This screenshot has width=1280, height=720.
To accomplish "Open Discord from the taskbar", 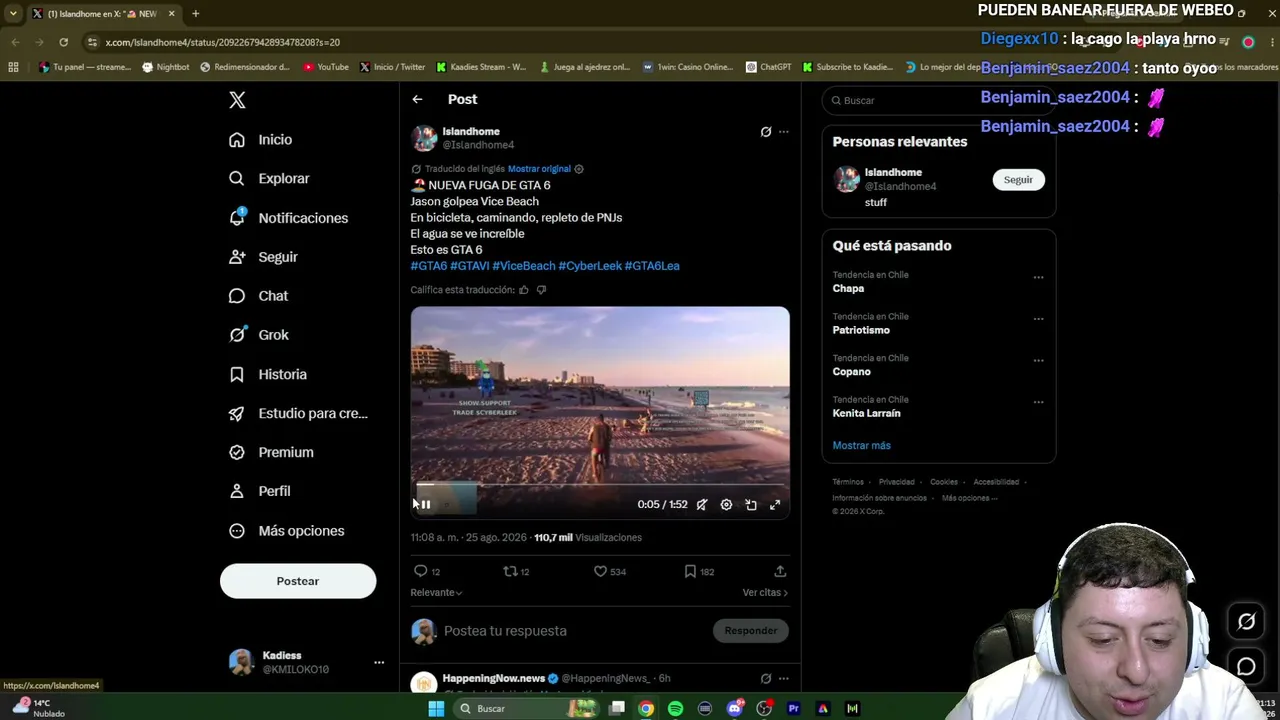I will tap(735, 709).
